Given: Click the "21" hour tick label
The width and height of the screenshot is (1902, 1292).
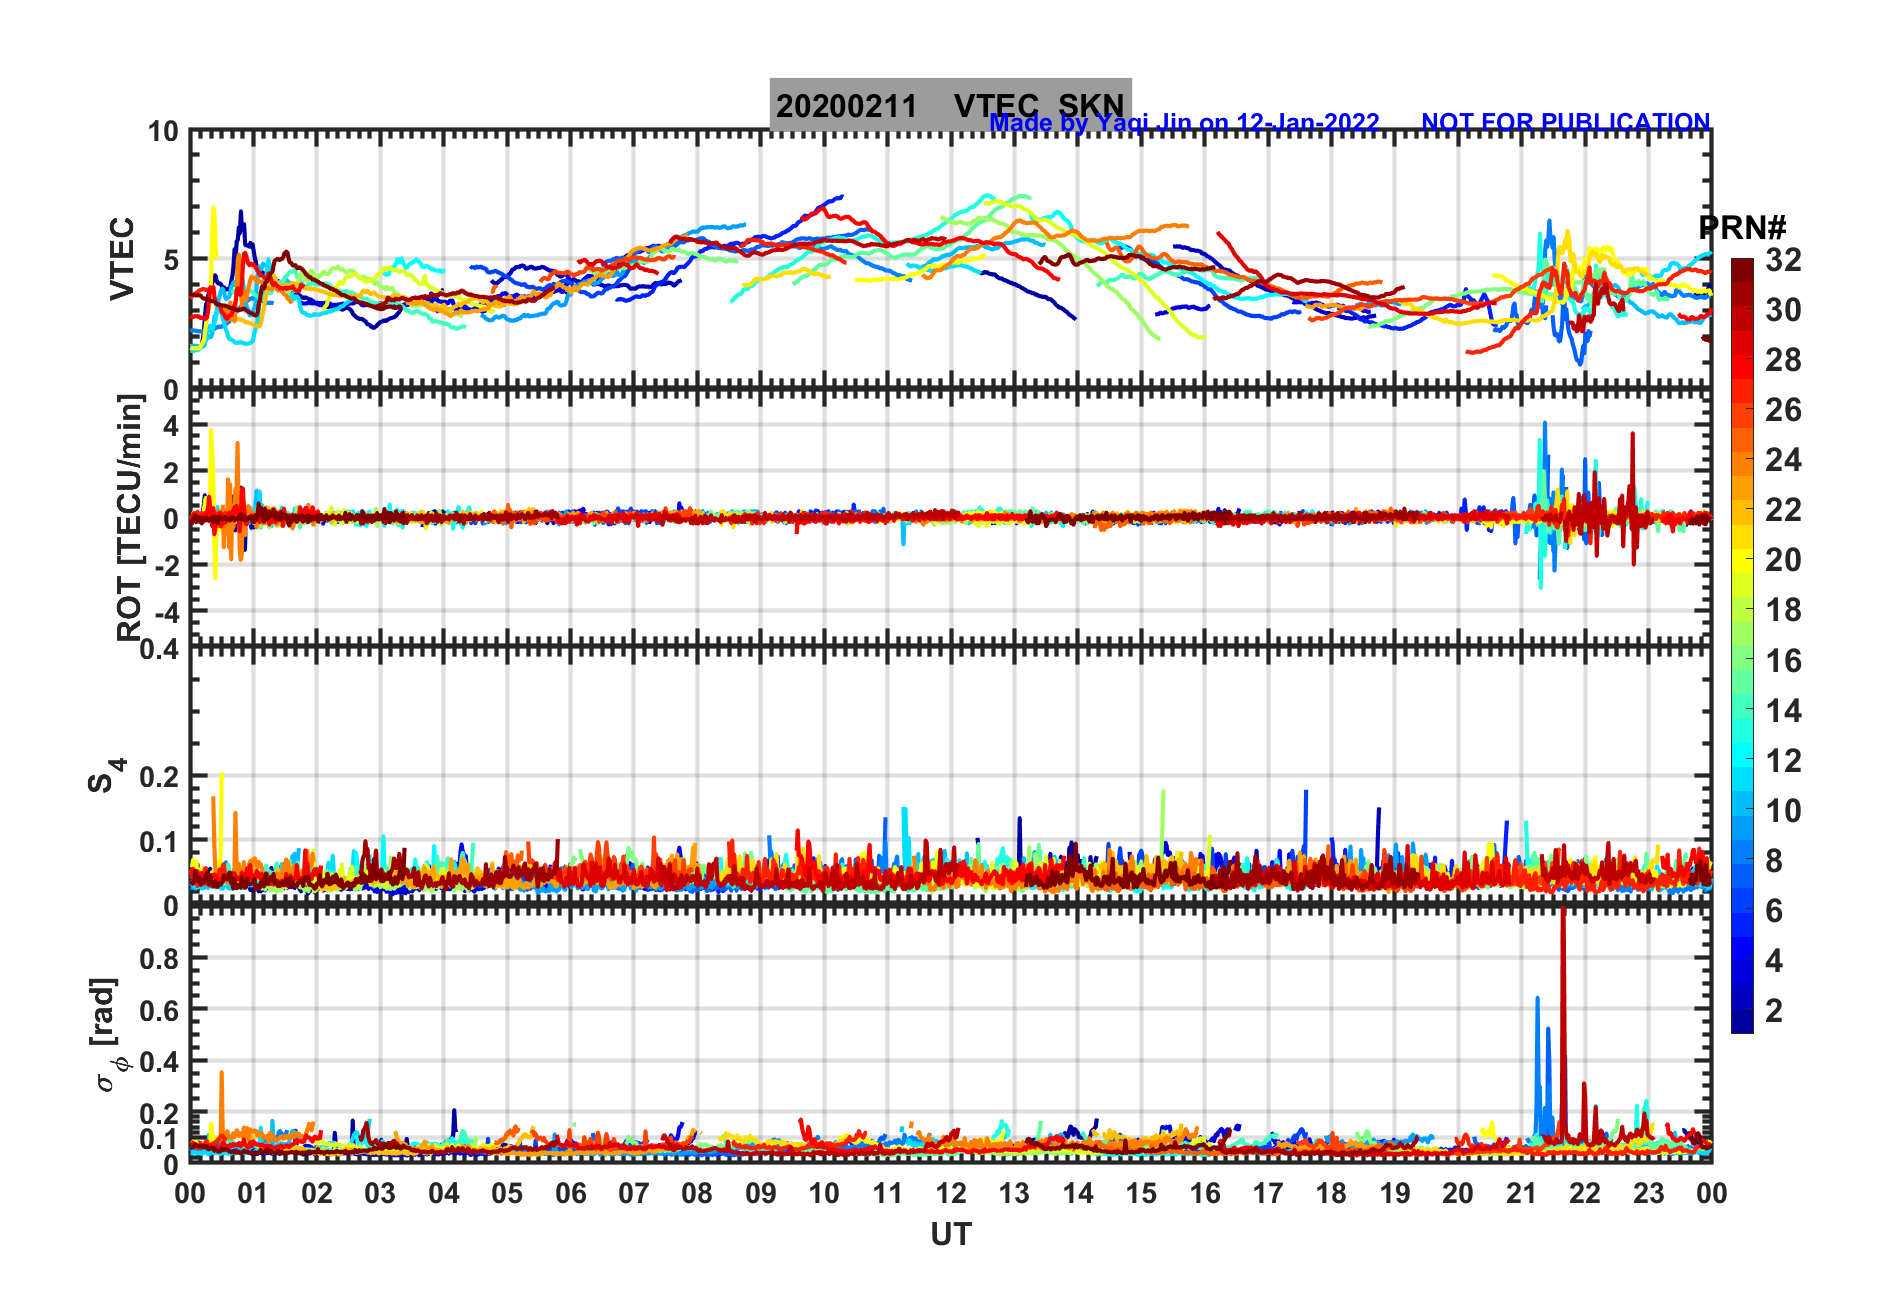Looking at the screenshot, I should (x=1522, y=1193).
